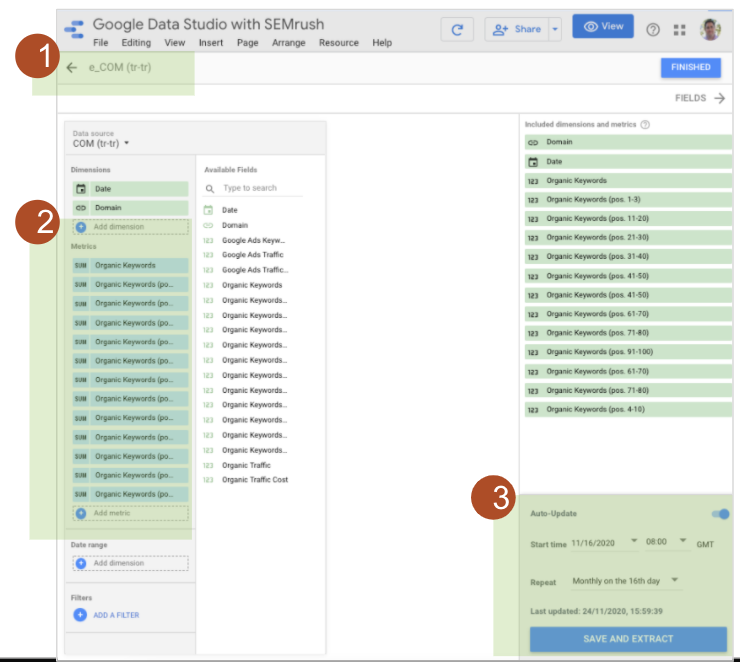Click the plus icon for Add metric
The height and width of the screenshot is (662, 740).
pos(81,513)
